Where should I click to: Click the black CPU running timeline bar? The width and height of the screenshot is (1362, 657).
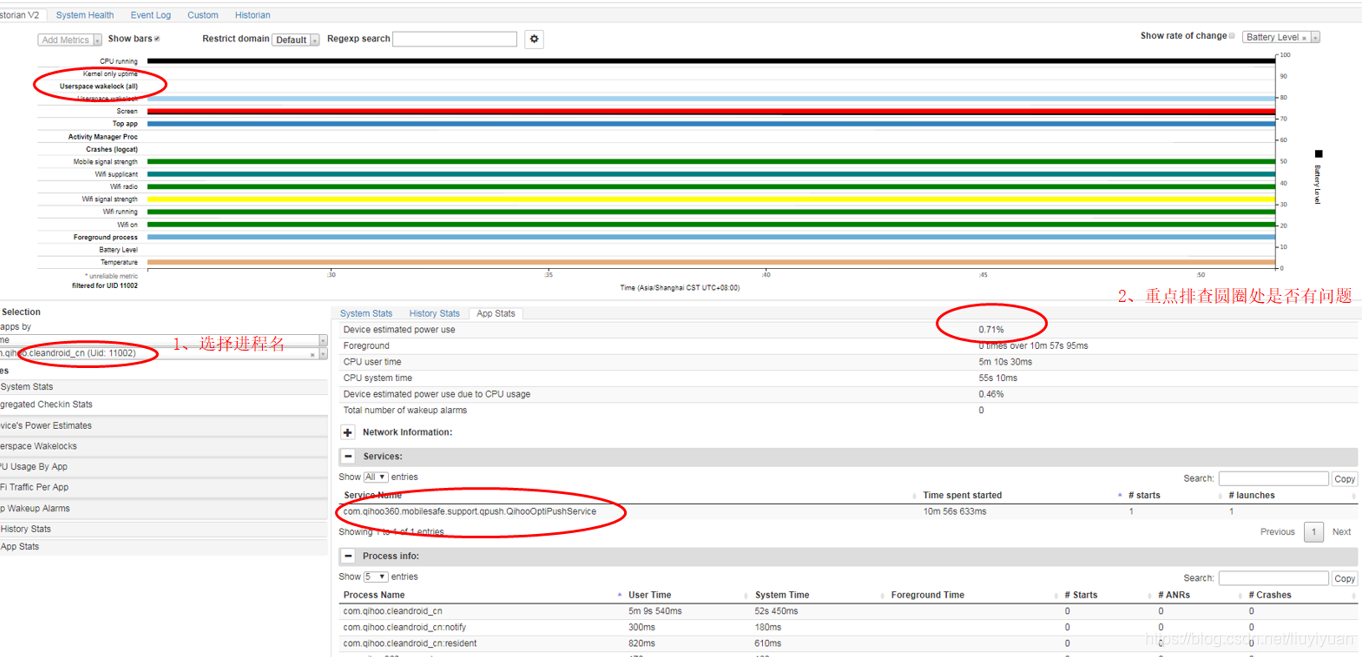coord(711,61)
